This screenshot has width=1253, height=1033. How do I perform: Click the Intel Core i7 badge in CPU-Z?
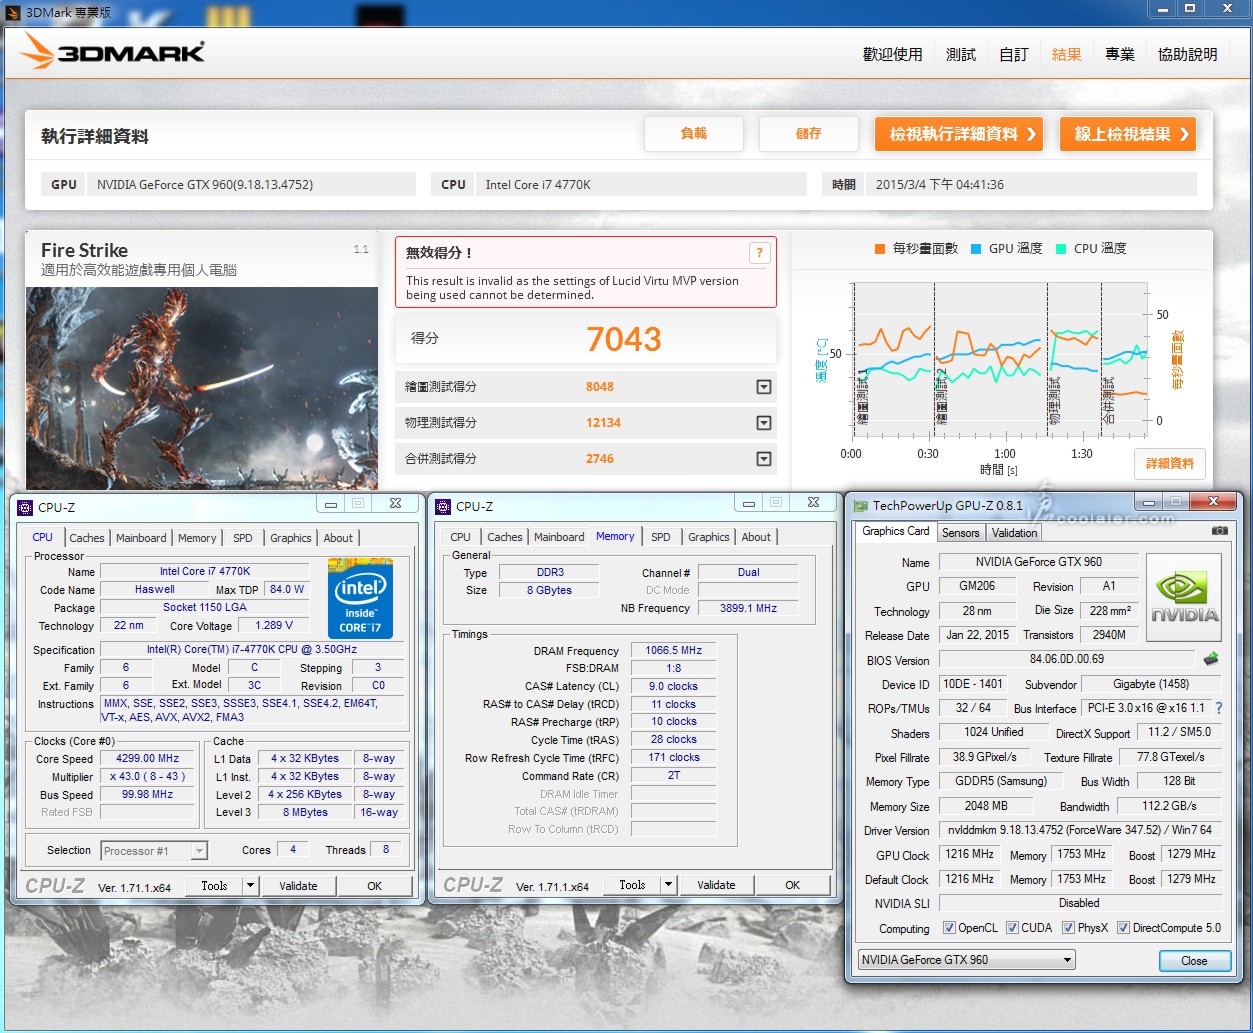(x=360, y=598)
